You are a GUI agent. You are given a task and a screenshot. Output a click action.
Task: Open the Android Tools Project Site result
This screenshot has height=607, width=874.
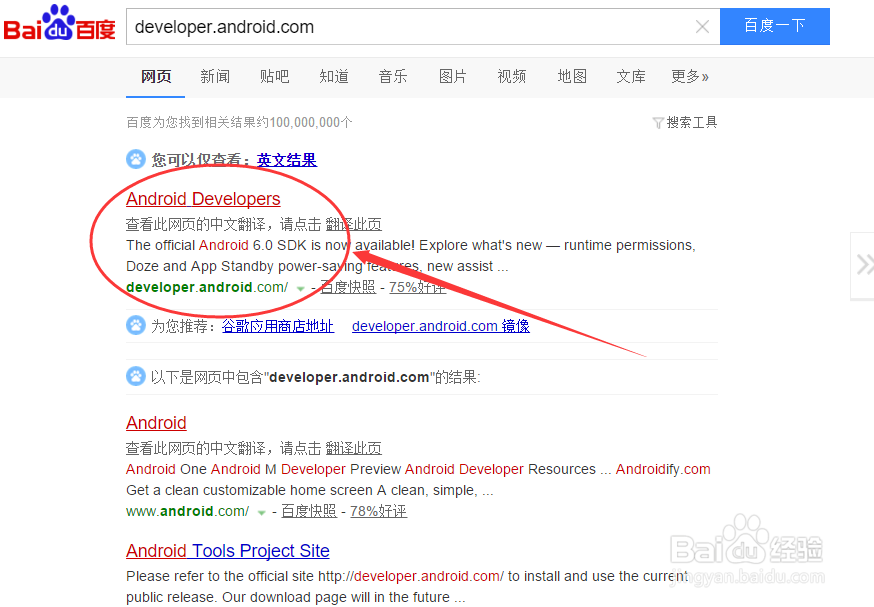[x=227, y=551]
